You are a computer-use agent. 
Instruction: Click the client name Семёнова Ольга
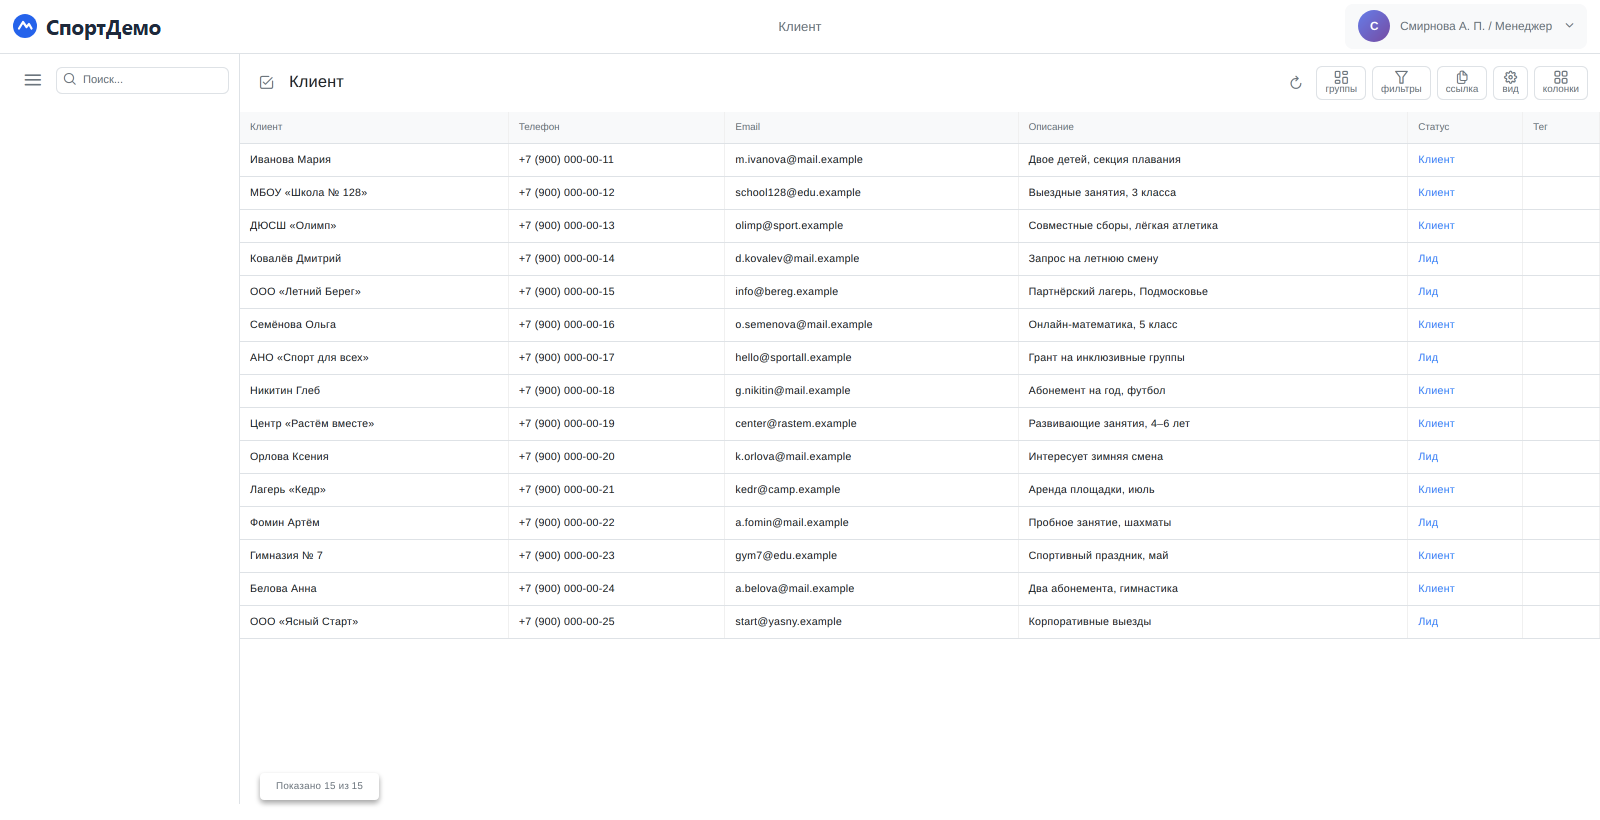[293, 325]
